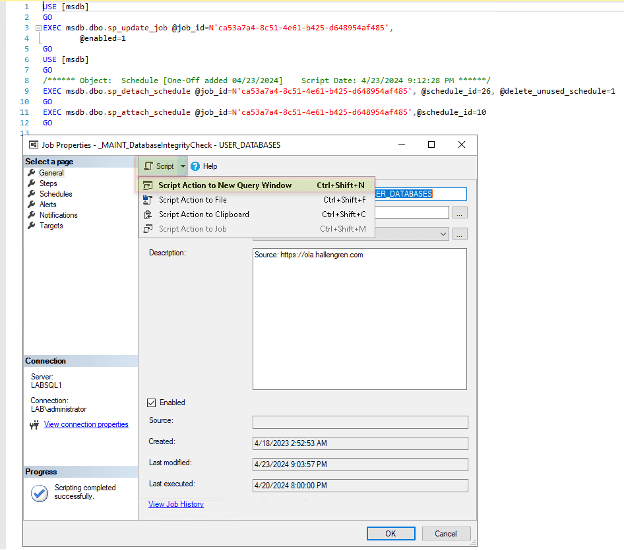The image size is (624, 550).
Task: Choose Script Action to Job
Action: pyautogui.click(x=255, y=229)
